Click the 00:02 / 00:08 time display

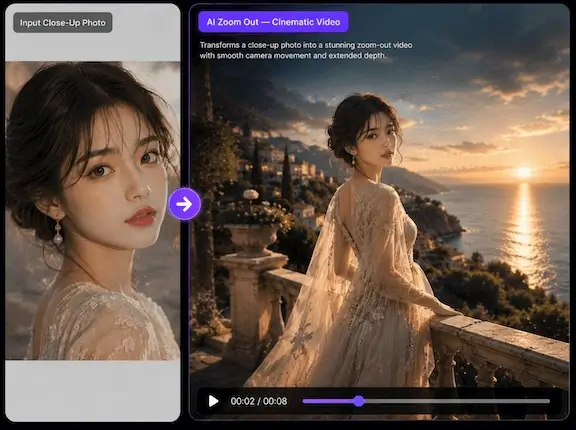[x=259, y=401]
